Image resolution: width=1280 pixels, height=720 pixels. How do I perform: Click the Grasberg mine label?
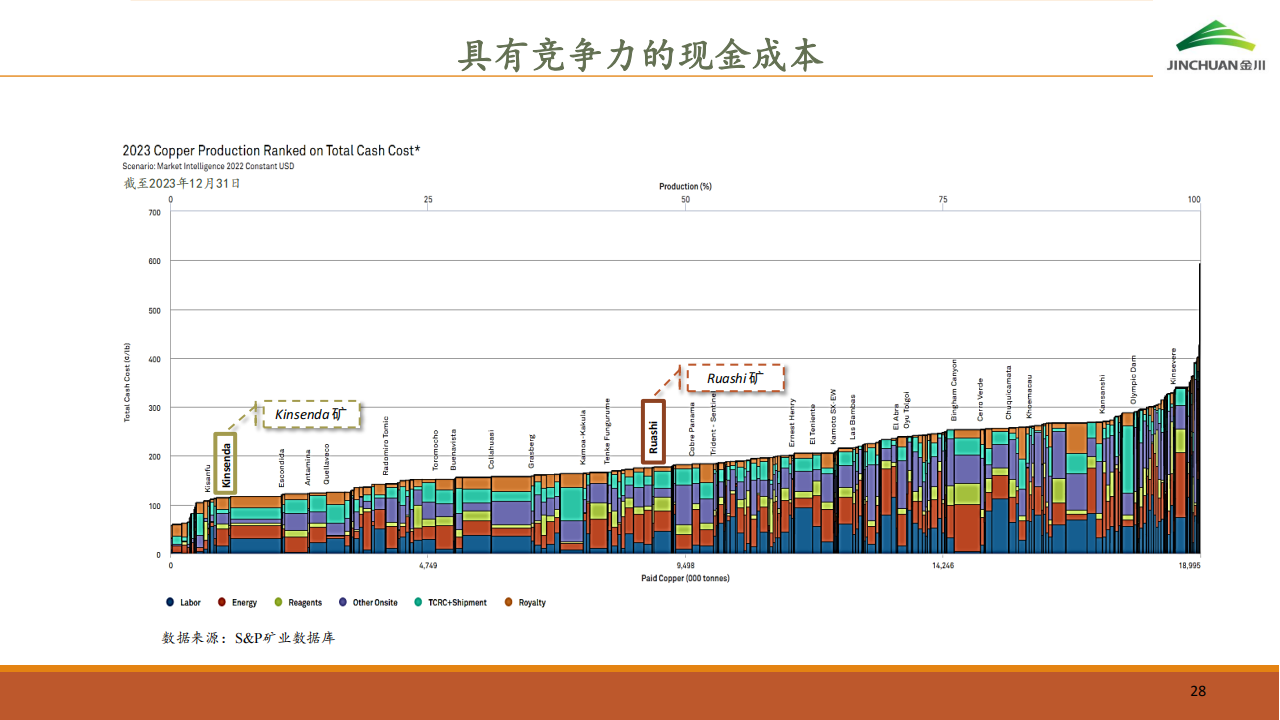tap(532, 451)
